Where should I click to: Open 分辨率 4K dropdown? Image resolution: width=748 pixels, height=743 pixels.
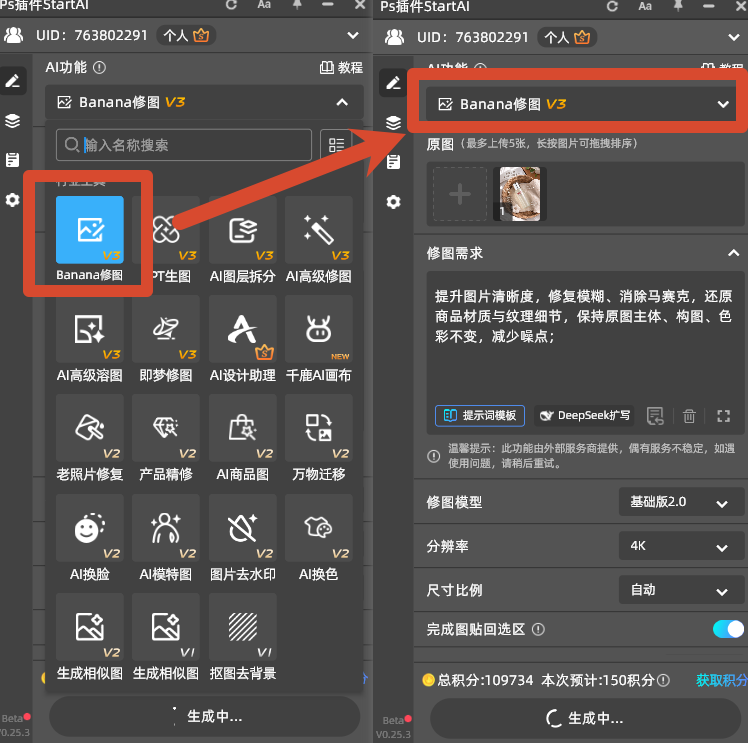681,546
